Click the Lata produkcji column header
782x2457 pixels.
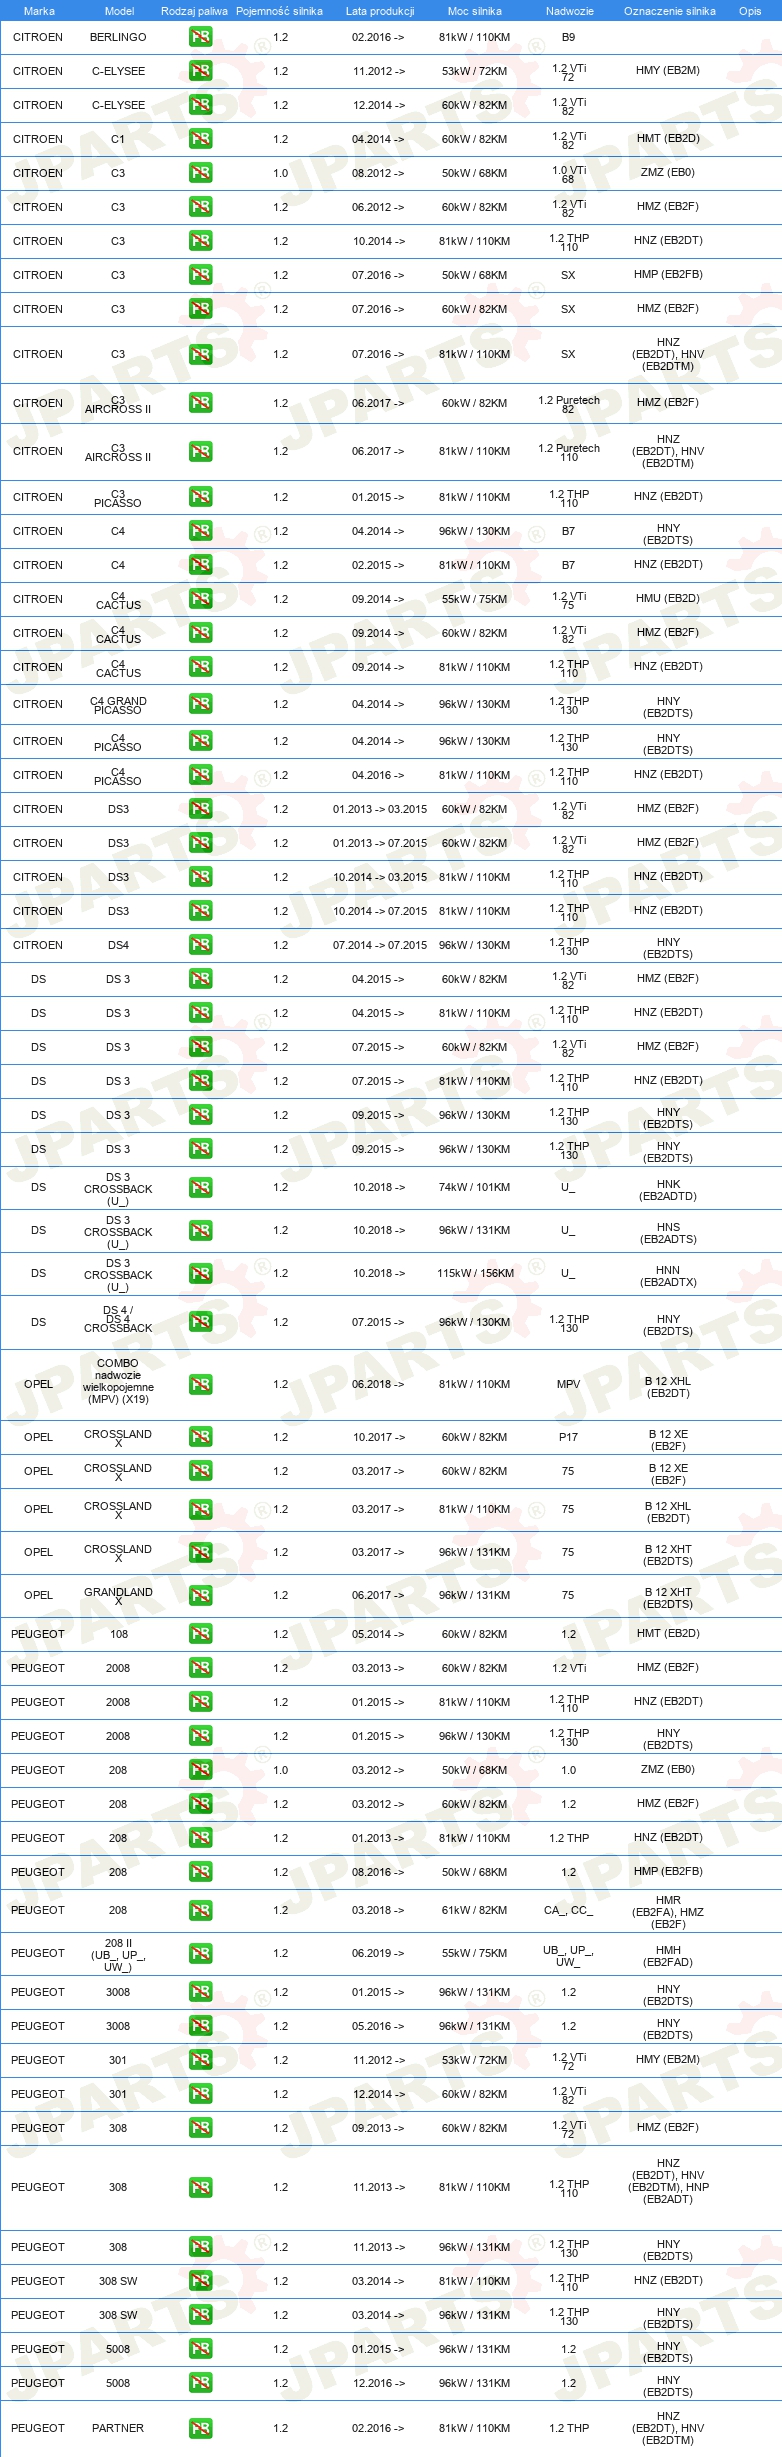[x=380, y=11]
